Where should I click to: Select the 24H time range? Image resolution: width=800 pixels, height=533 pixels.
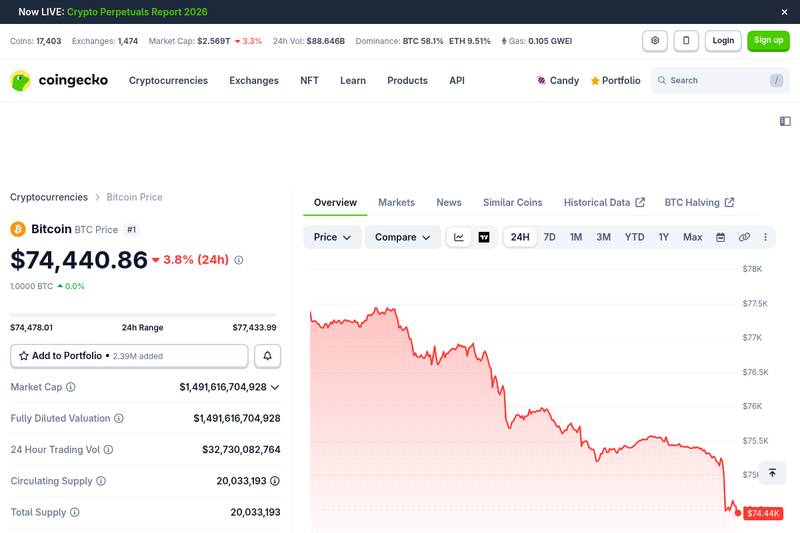tap(520, 237)
